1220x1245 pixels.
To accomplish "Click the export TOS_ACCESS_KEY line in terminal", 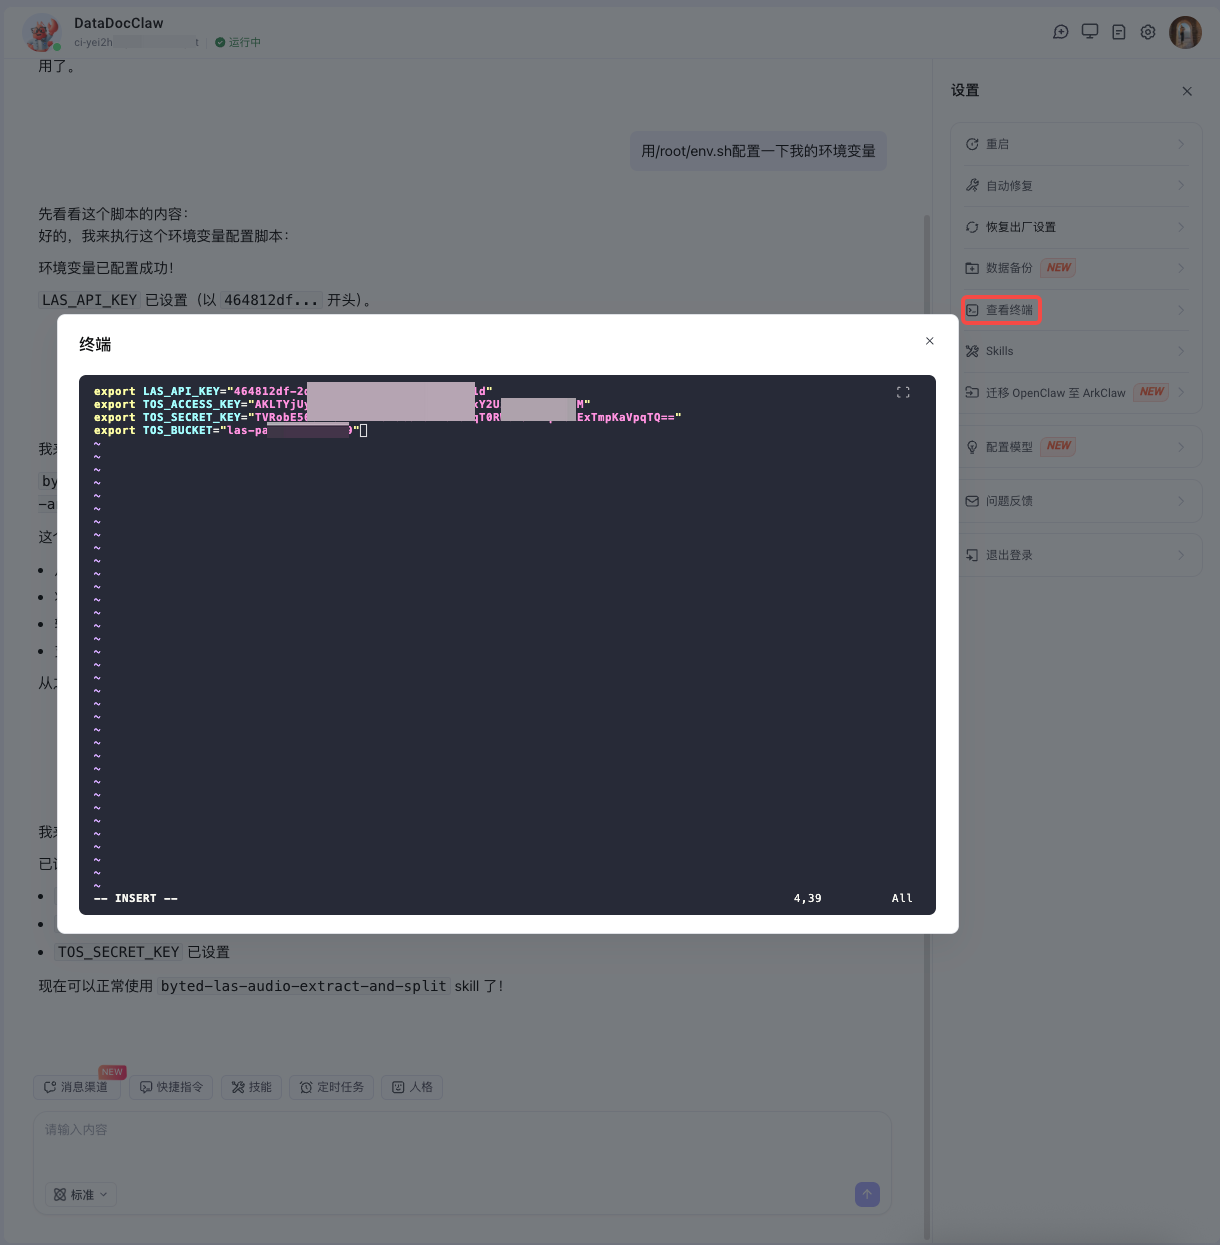I will (342, 404).
